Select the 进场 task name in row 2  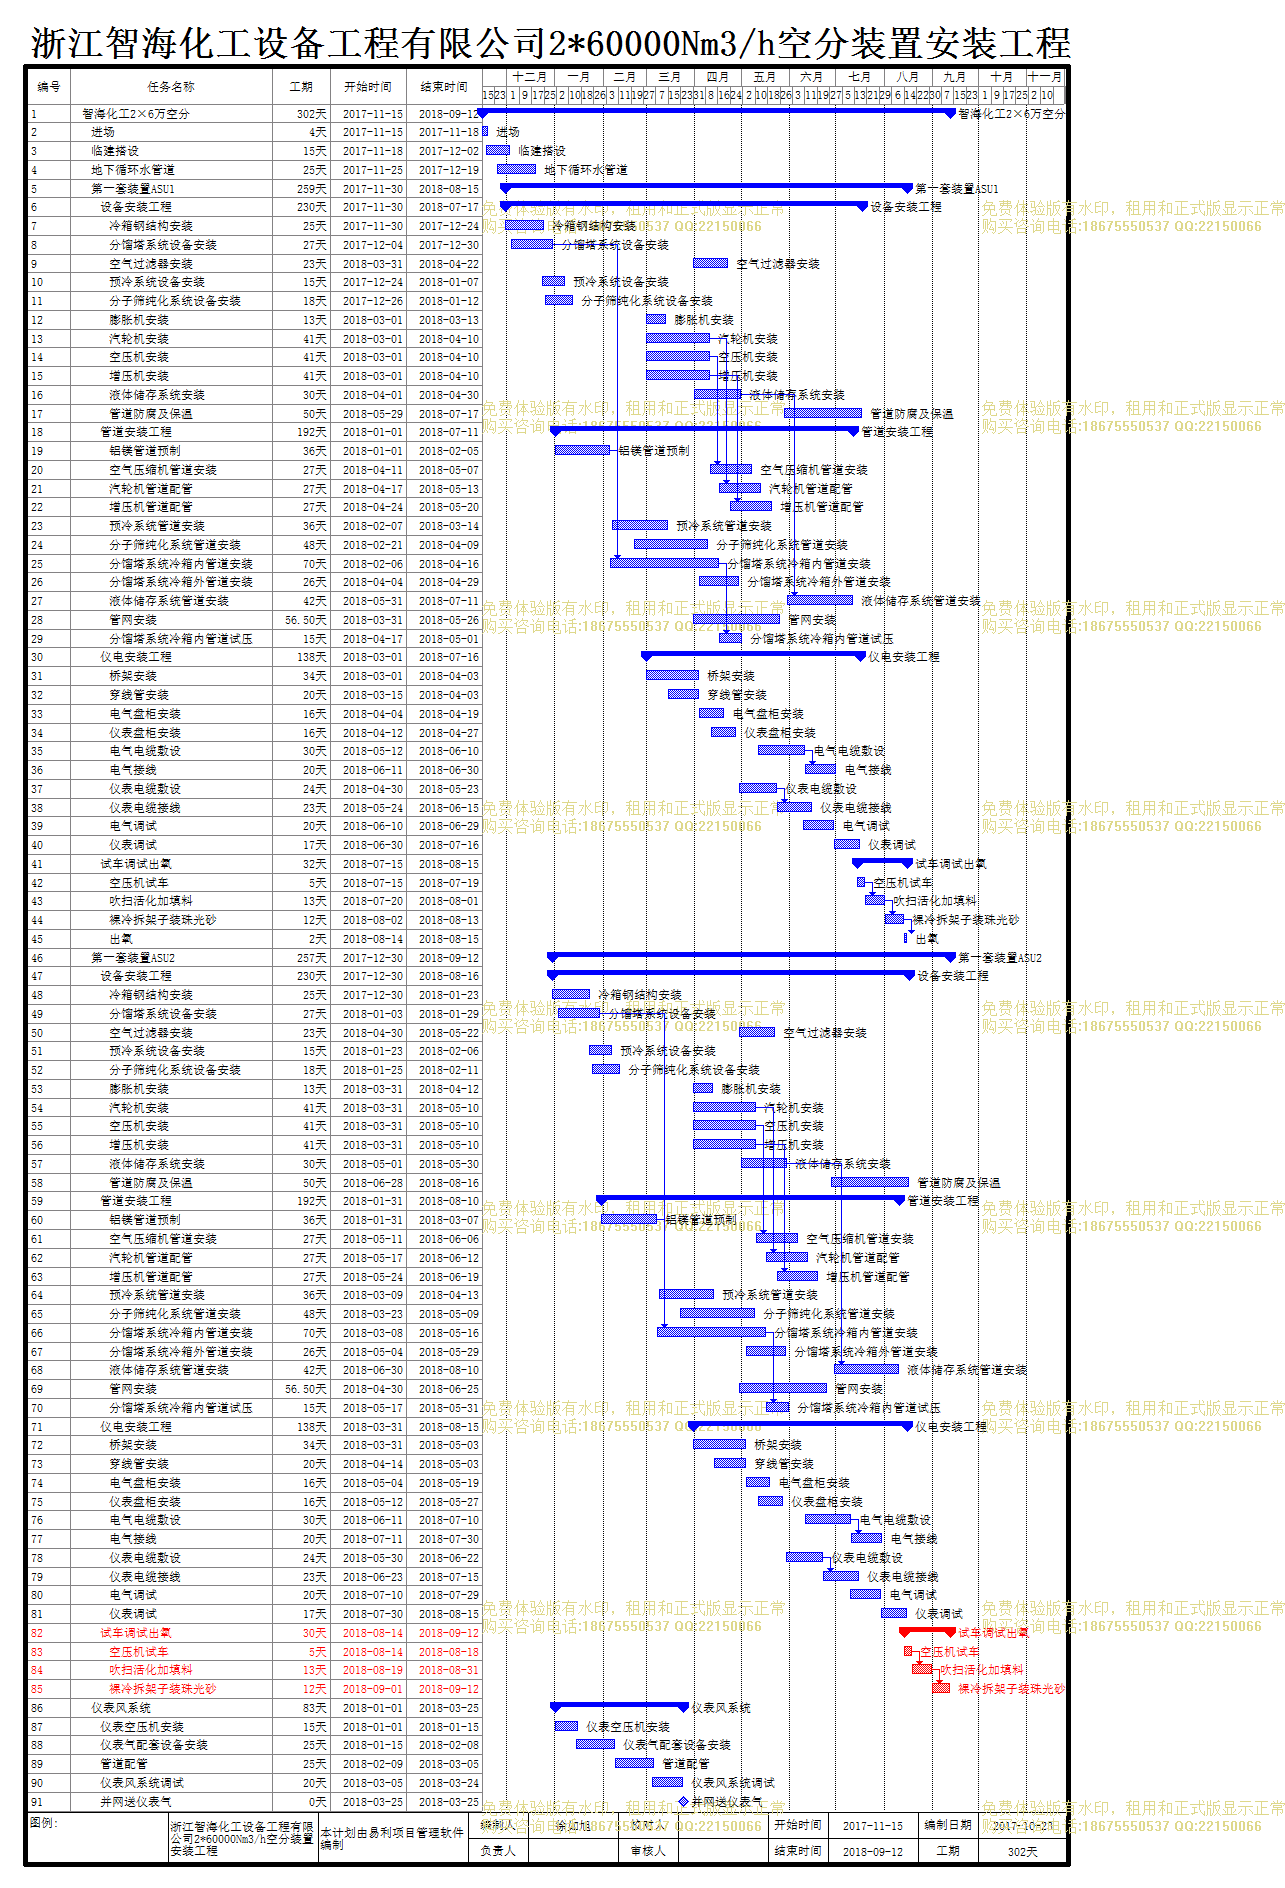pyautogui.click(x=103, y=132)
